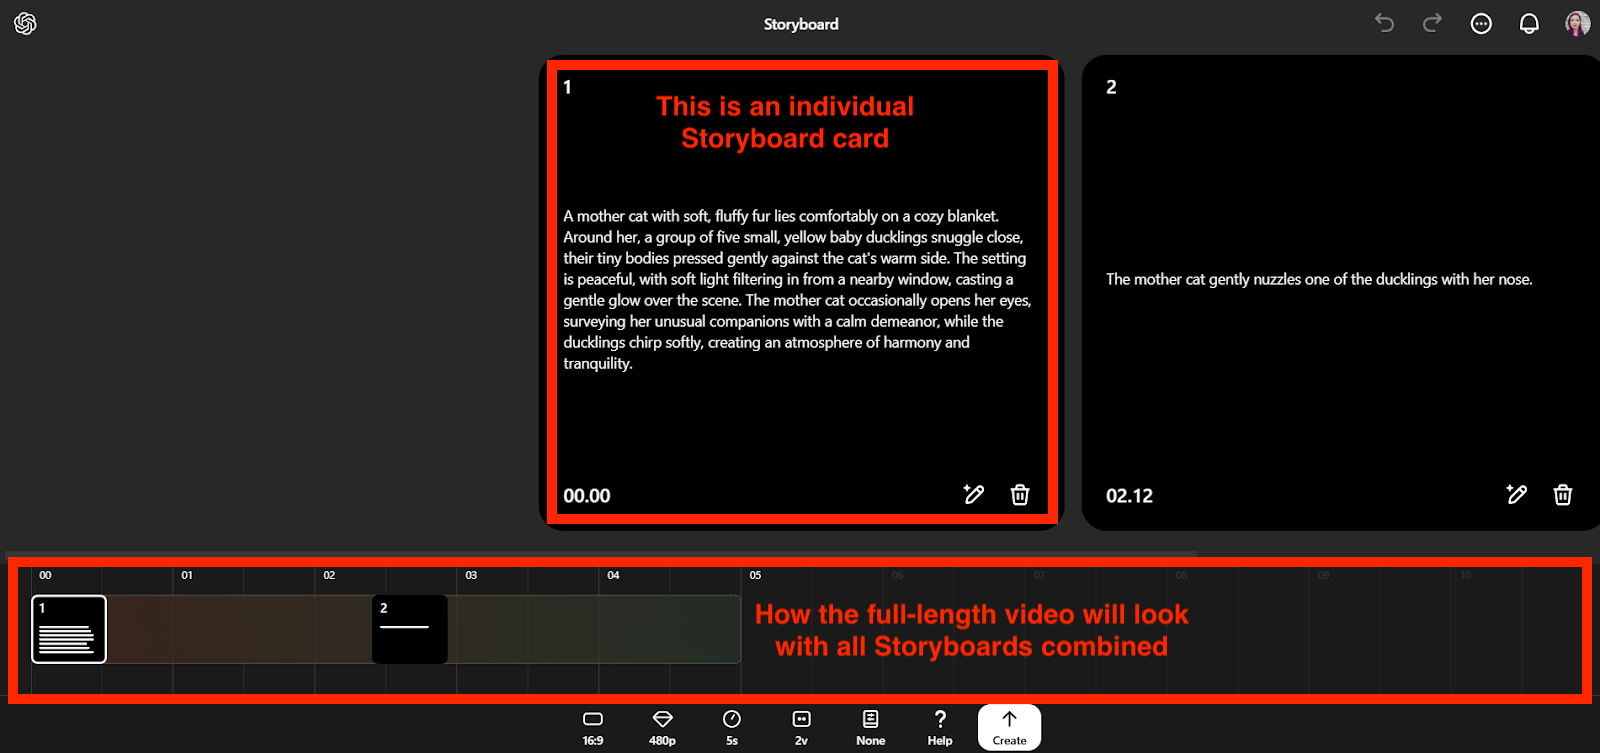Viewport: 1600px width, 753px height.
Task: Click the card 2 description text
Action: click(x=1318, y=280)
